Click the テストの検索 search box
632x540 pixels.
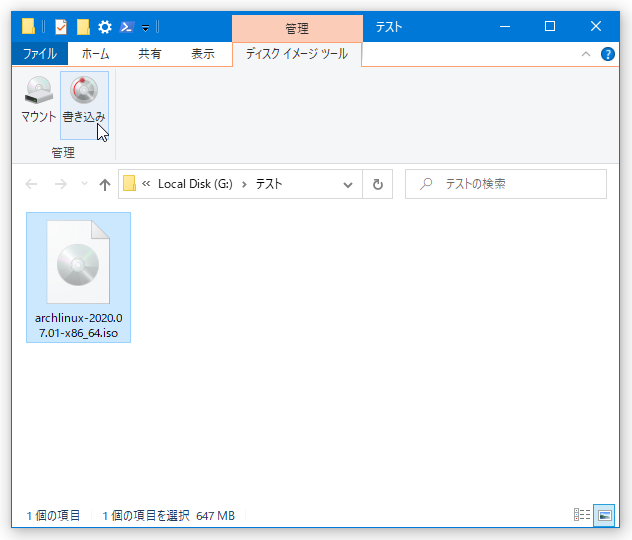(505, 184)
